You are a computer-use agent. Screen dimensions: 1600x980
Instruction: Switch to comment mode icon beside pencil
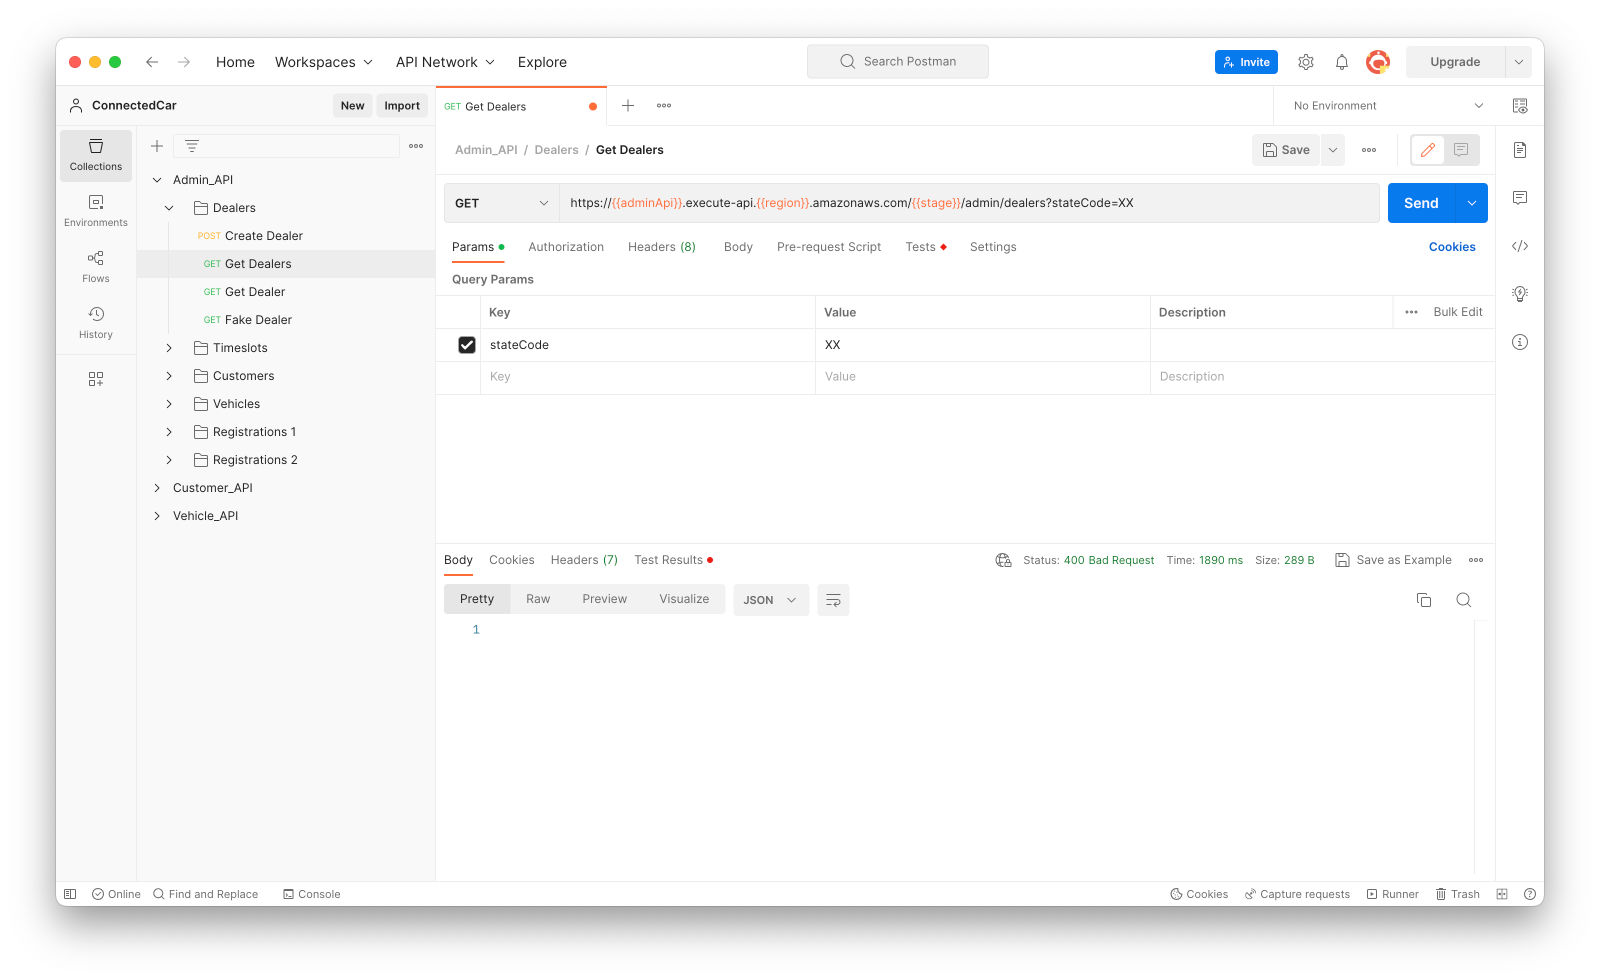(1461, 150)
